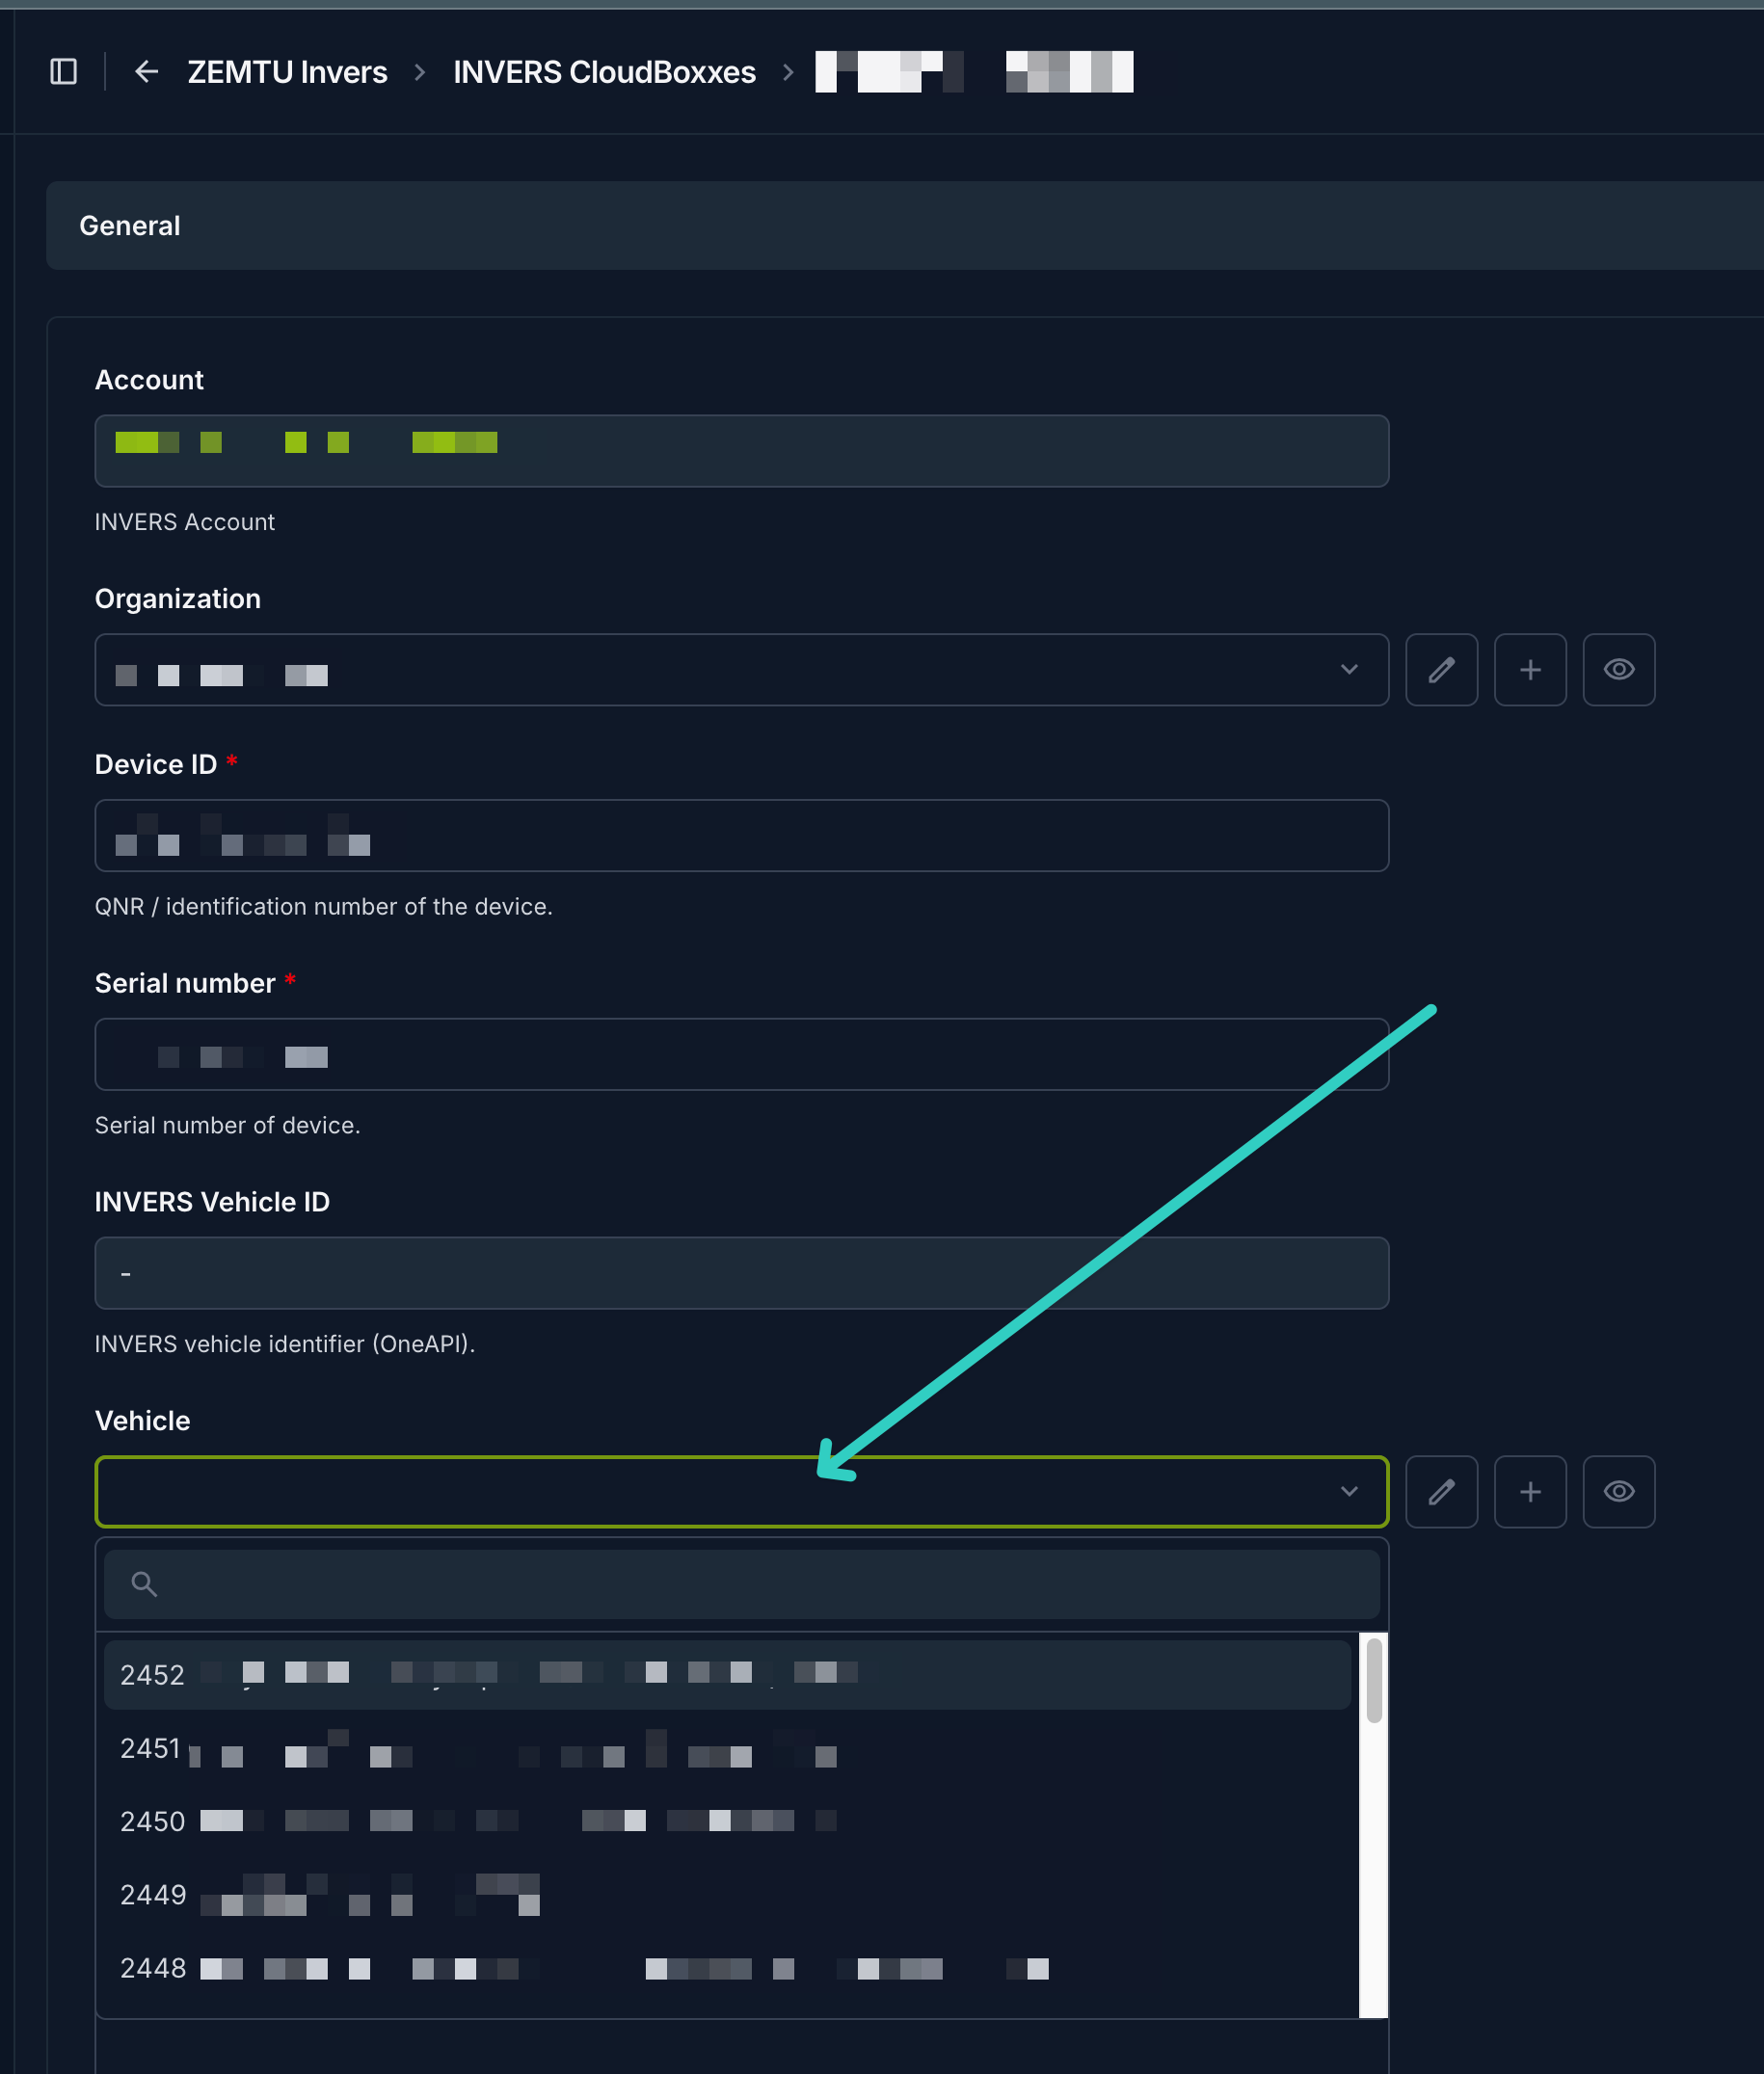Image resolution: width=1764 pixels, height=2074 pixels.
Task: View the Organization with eye icon
Action: pos(1618,670)
